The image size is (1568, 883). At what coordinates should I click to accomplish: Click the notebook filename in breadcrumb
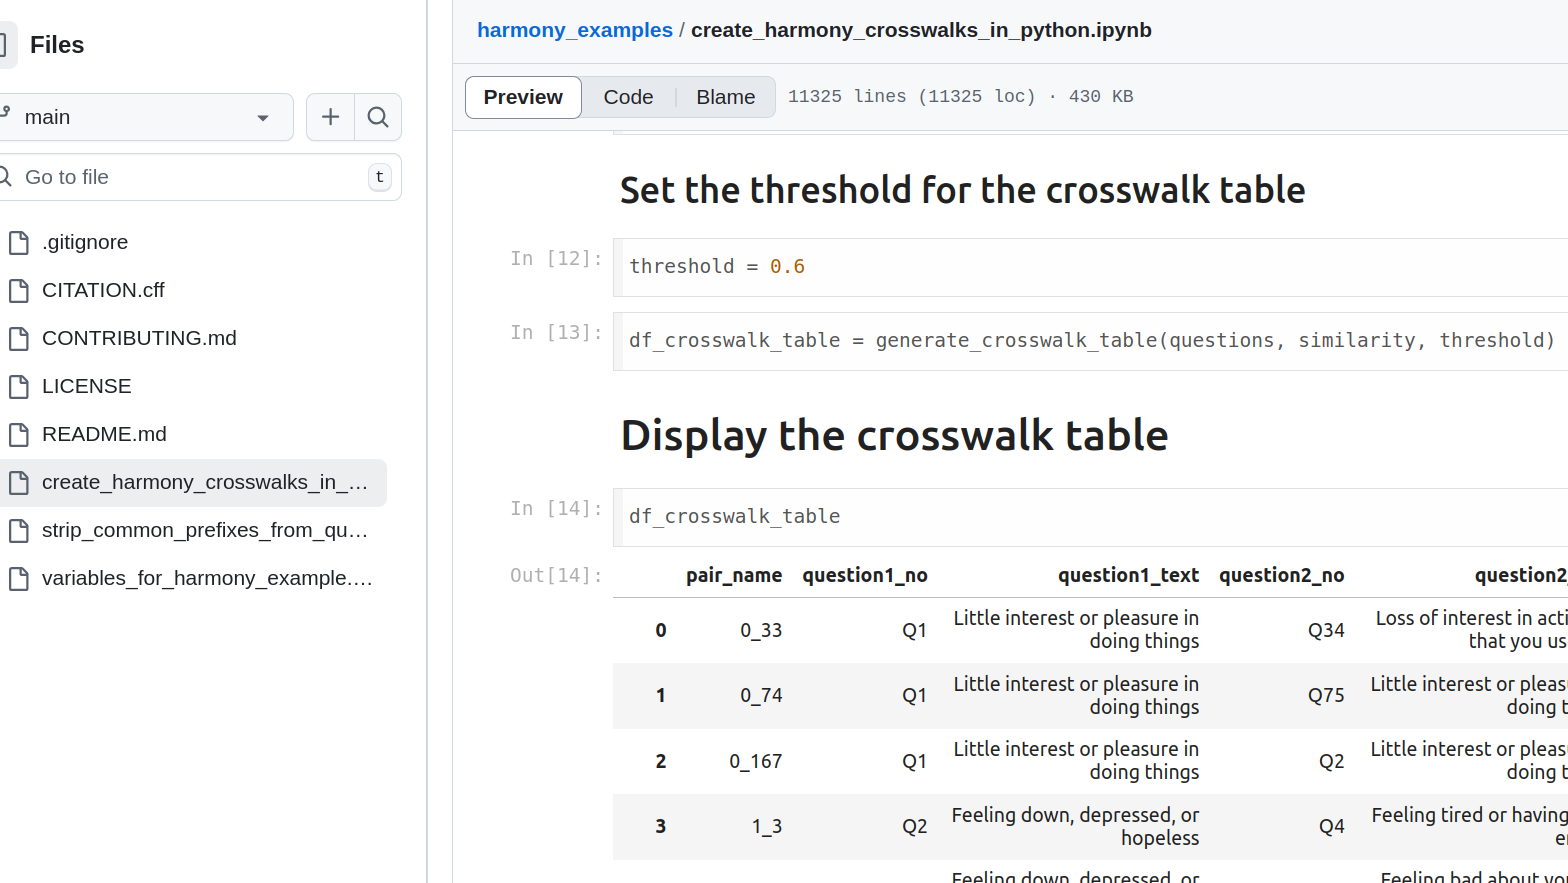pos(921,30)
